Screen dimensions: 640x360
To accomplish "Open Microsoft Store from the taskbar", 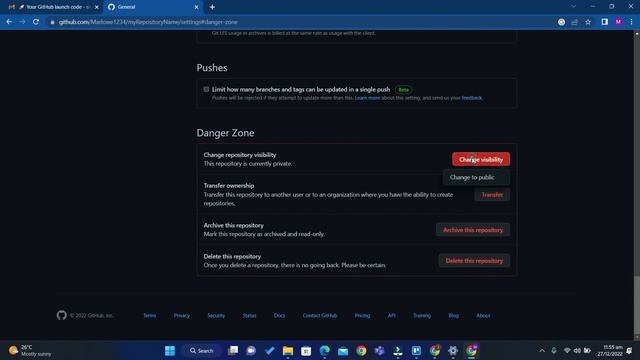I will [x=306, y=351].
